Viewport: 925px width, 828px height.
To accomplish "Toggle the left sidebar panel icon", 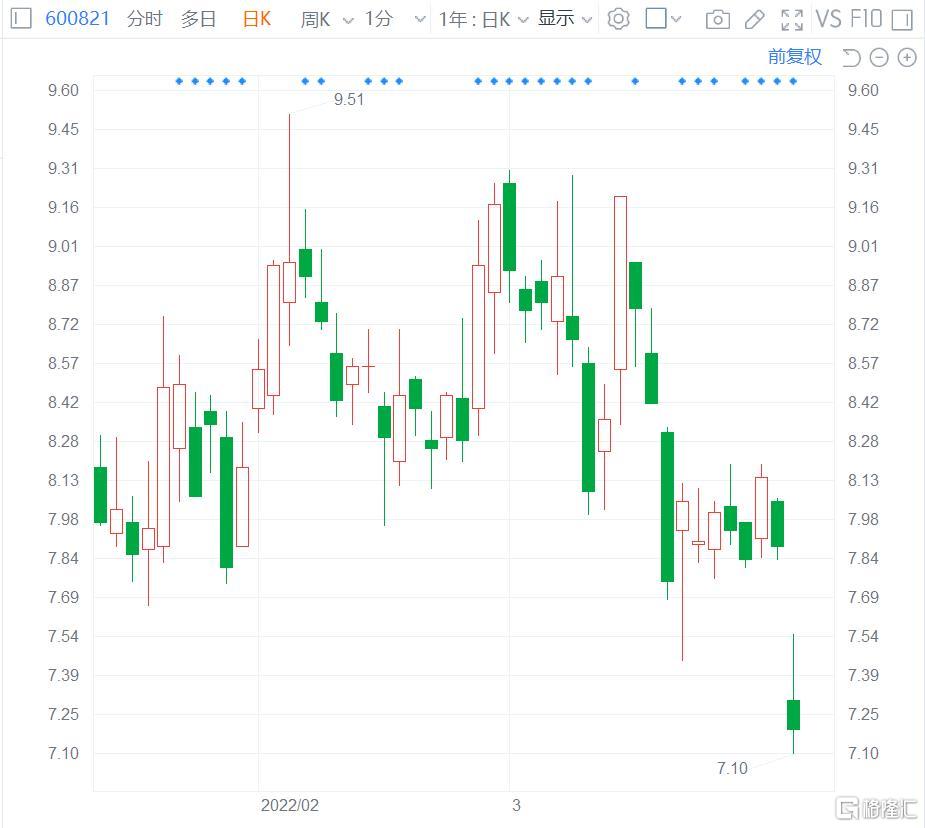I will click(x=21, y=19).
